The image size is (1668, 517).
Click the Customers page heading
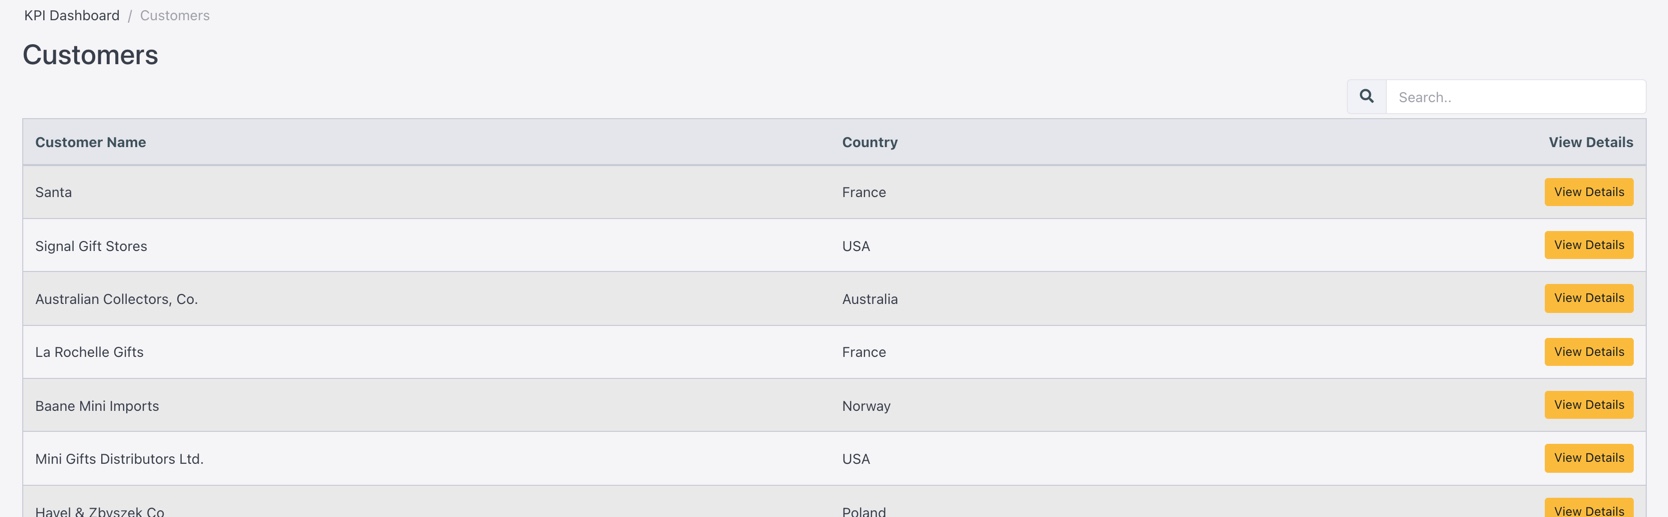click(x=90, y=55)
